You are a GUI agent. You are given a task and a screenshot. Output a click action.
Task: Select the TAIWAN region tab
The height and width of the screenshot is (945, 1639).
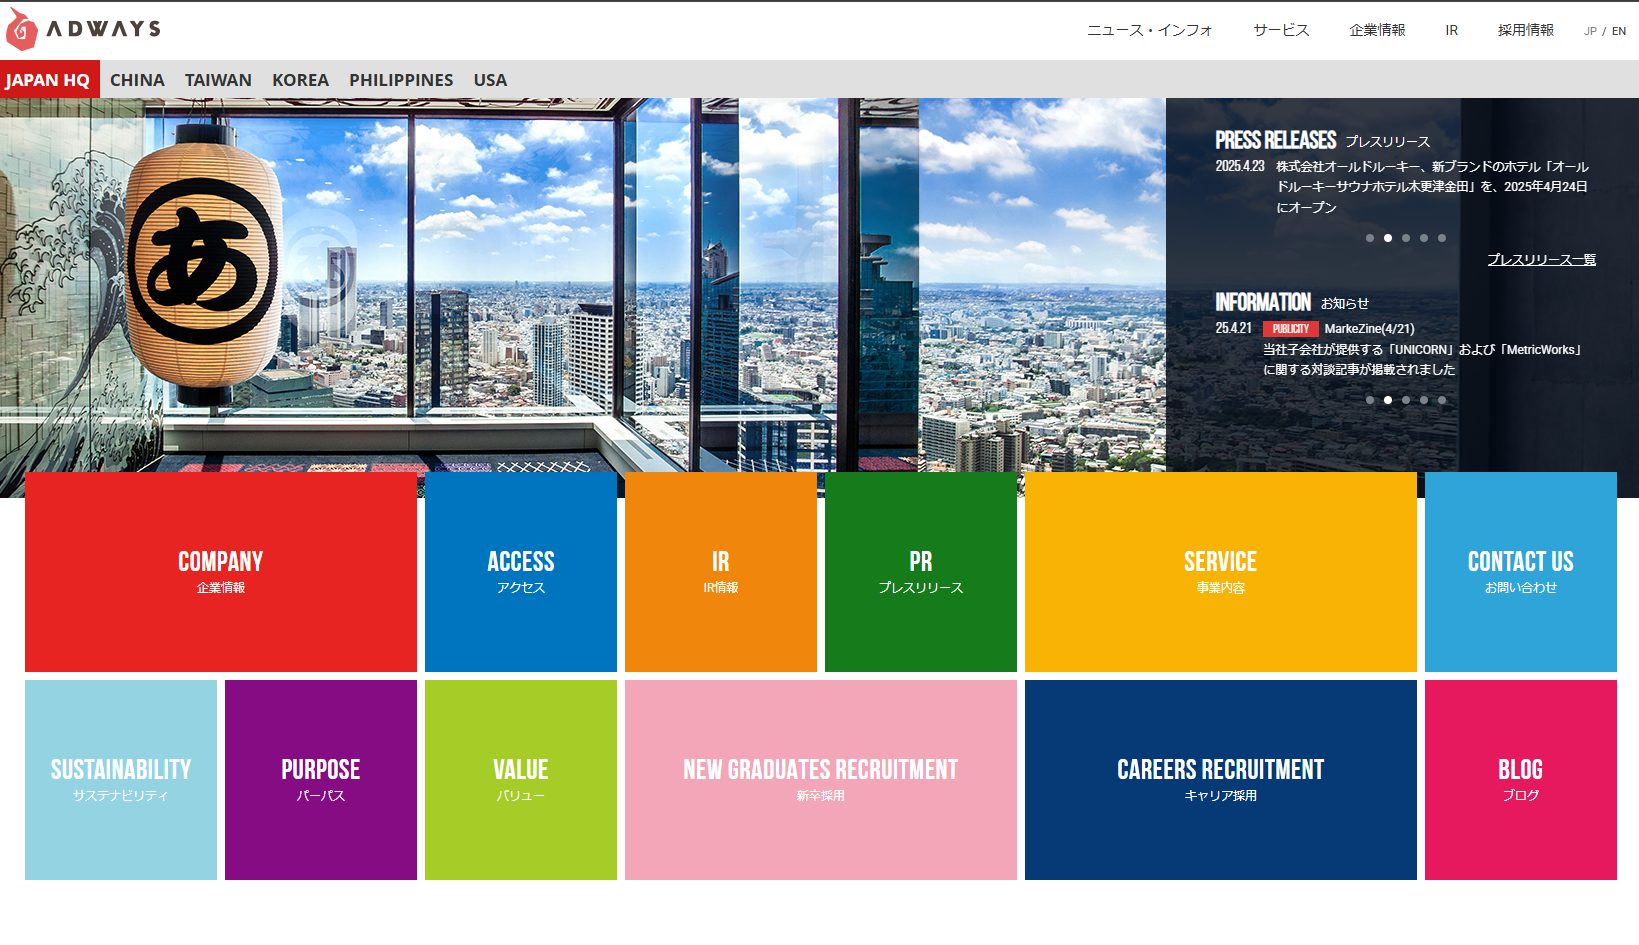(x=218, y=80)
